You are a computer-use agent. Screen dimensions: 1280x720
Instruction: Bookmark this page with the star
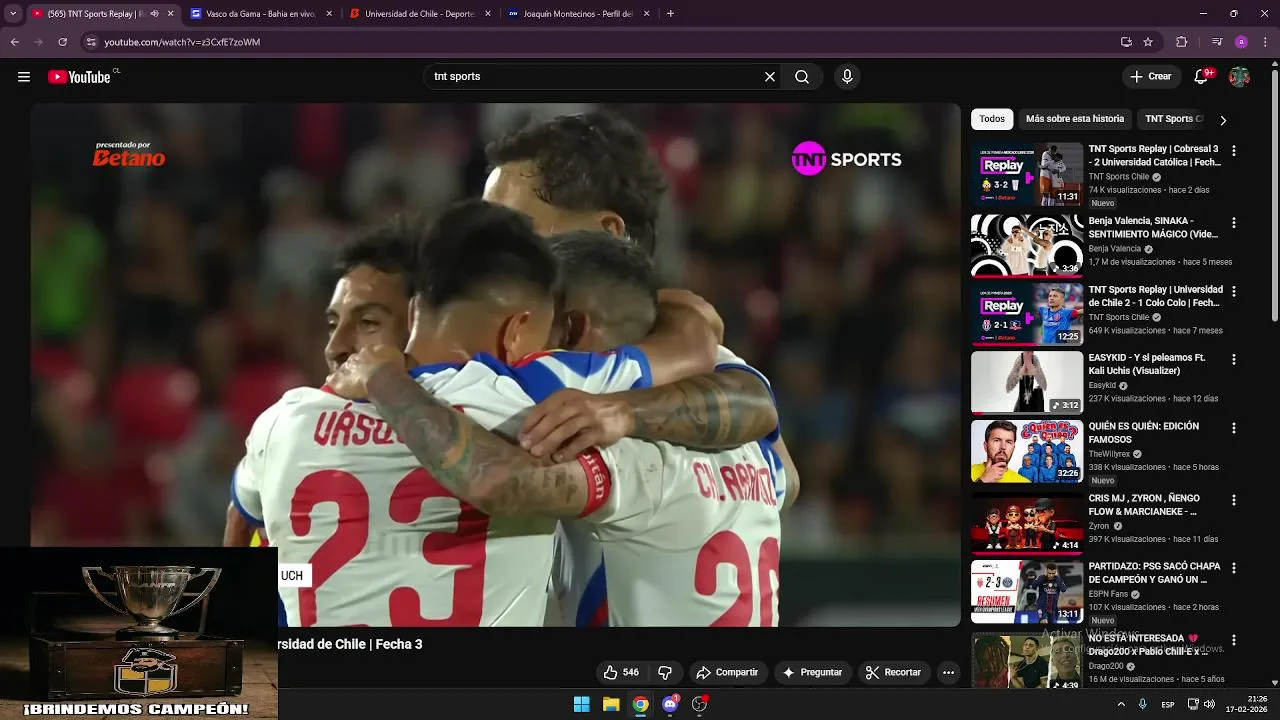click(1148, 42)
